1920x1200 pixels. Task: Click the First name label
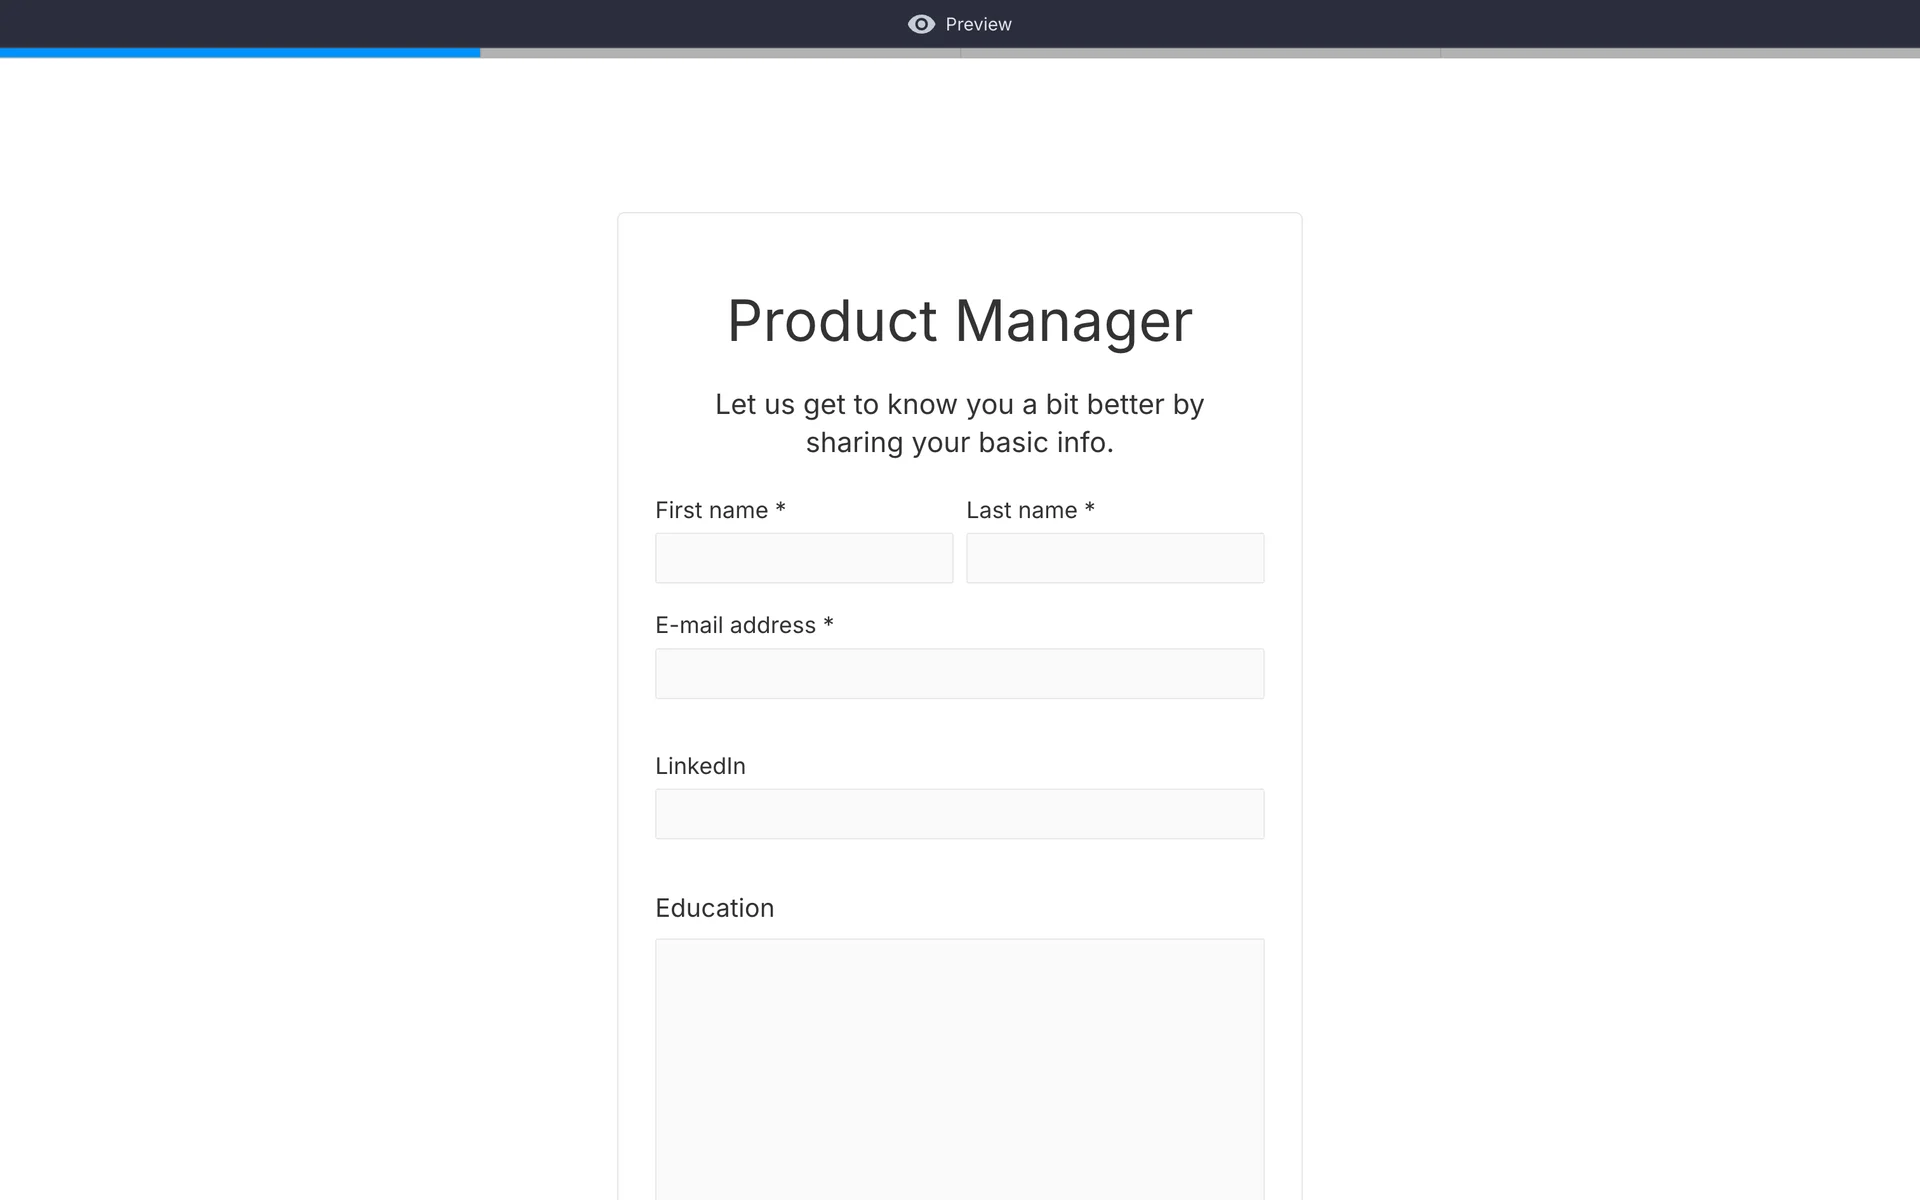pos(711,510)
